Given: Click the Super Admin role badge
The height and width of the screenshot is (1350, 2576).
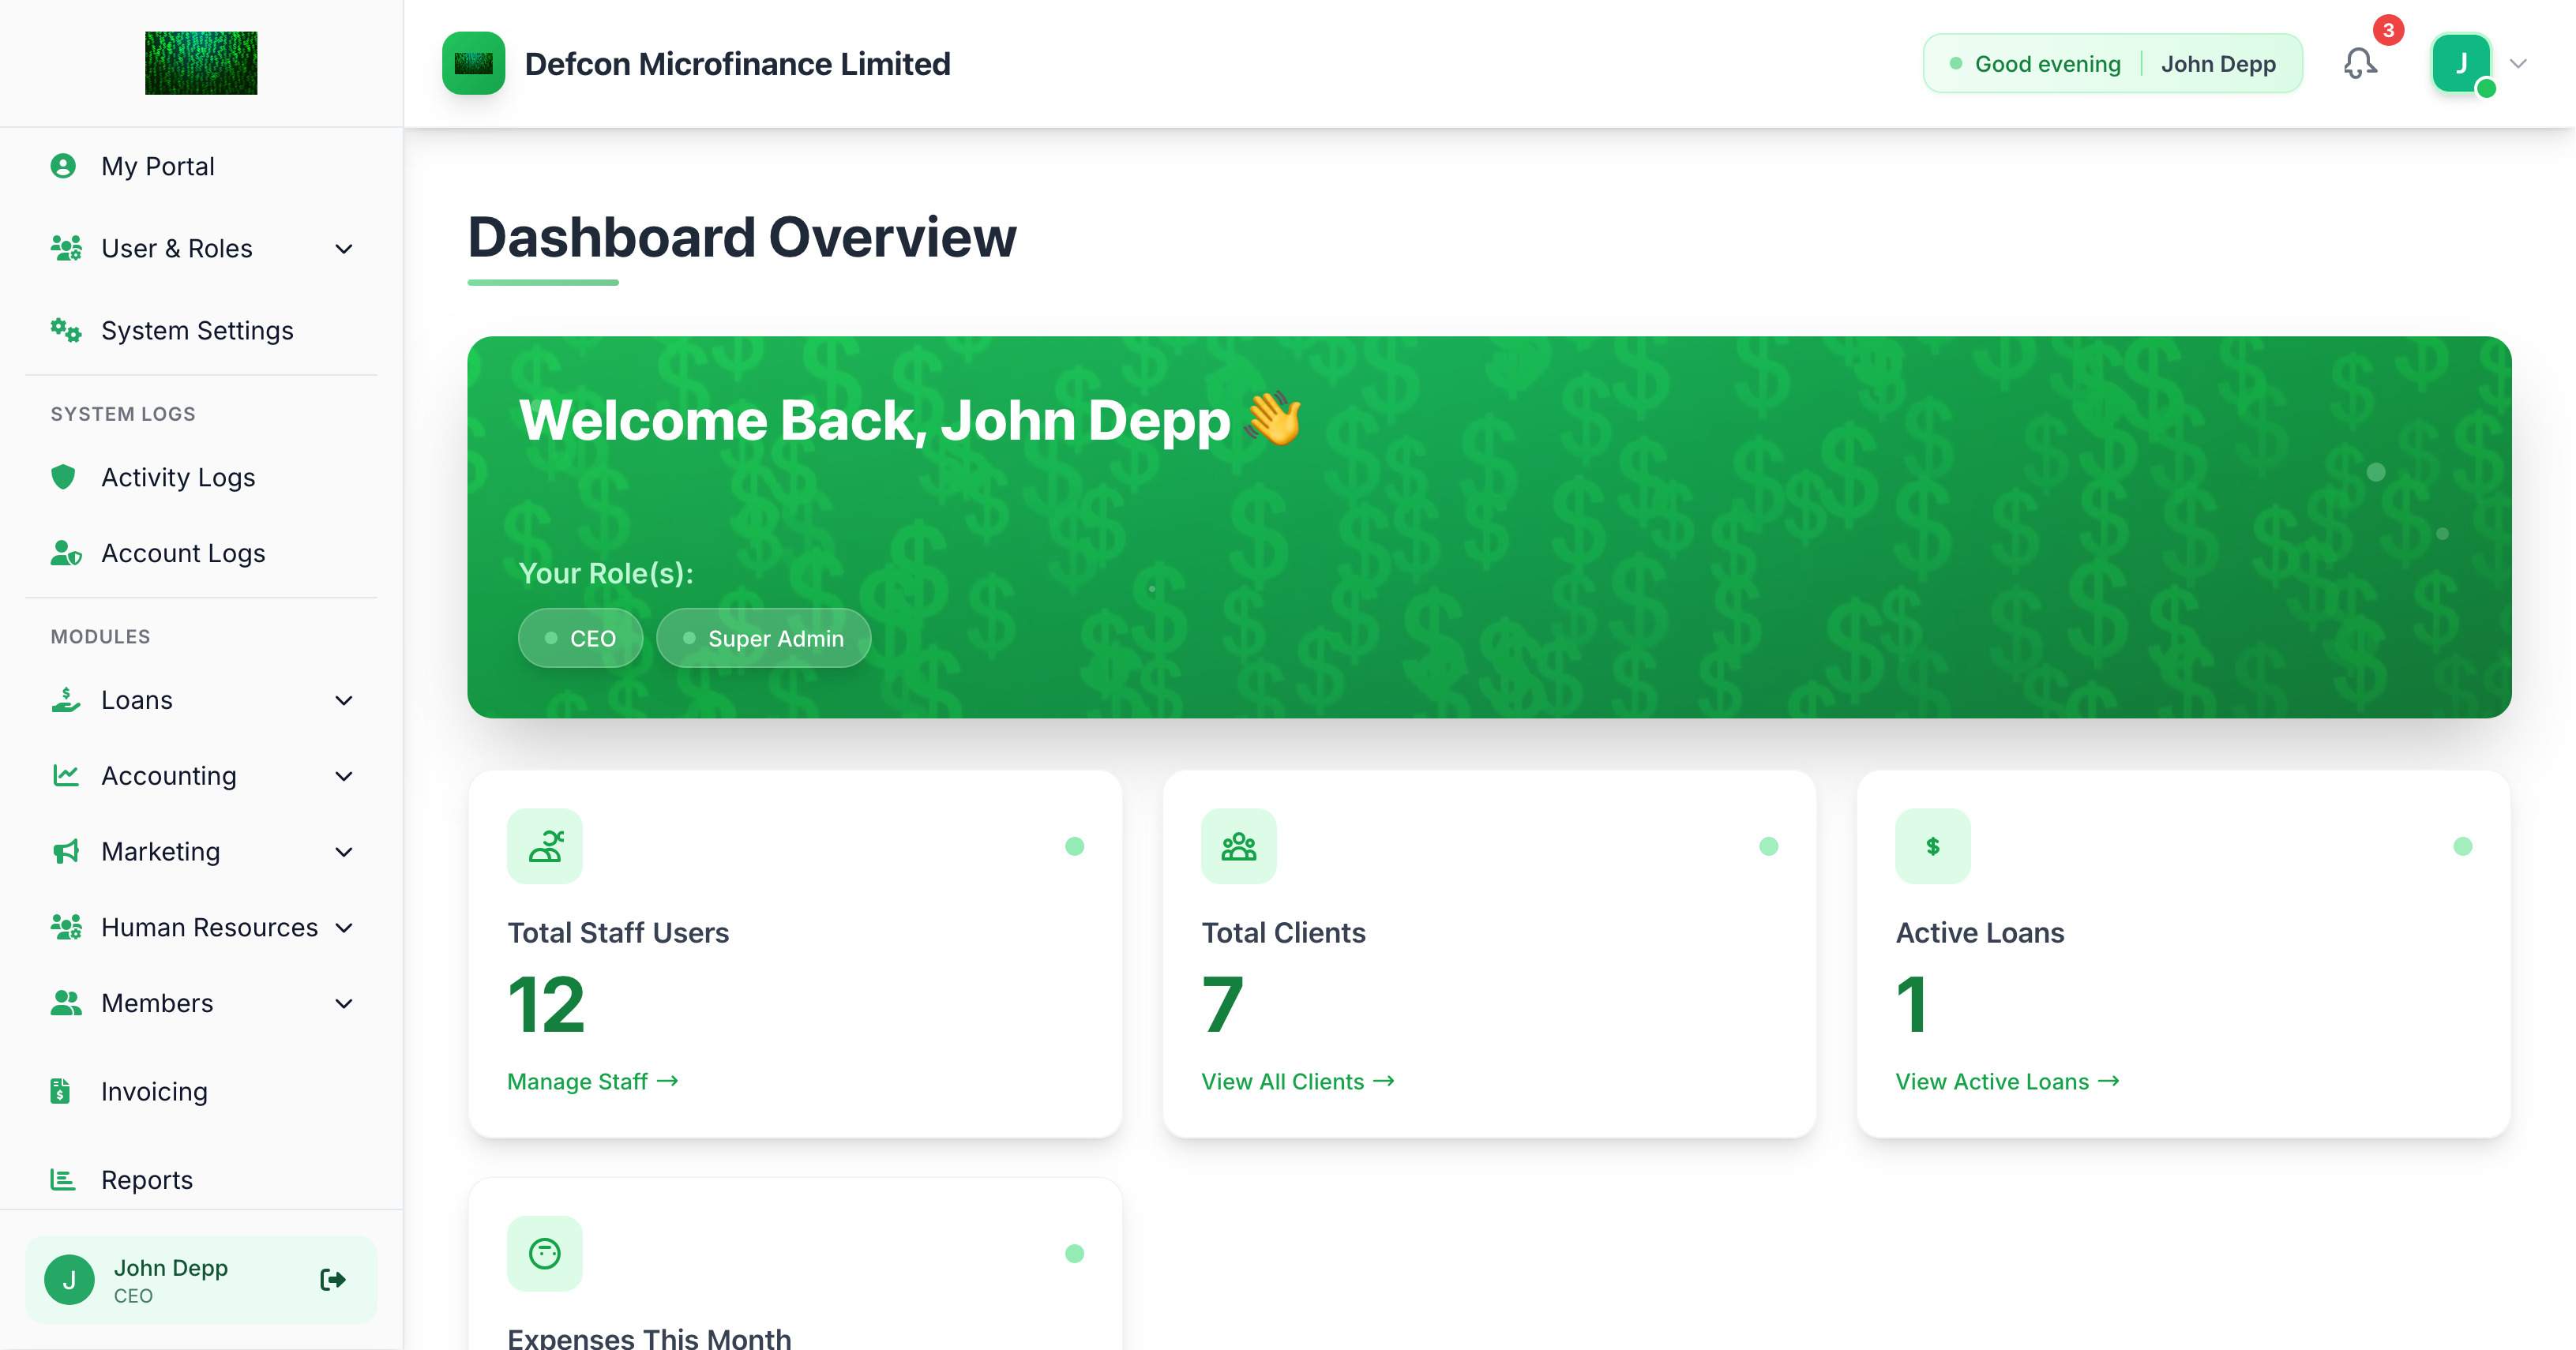Looking at the screenshot, I should 764,638.
